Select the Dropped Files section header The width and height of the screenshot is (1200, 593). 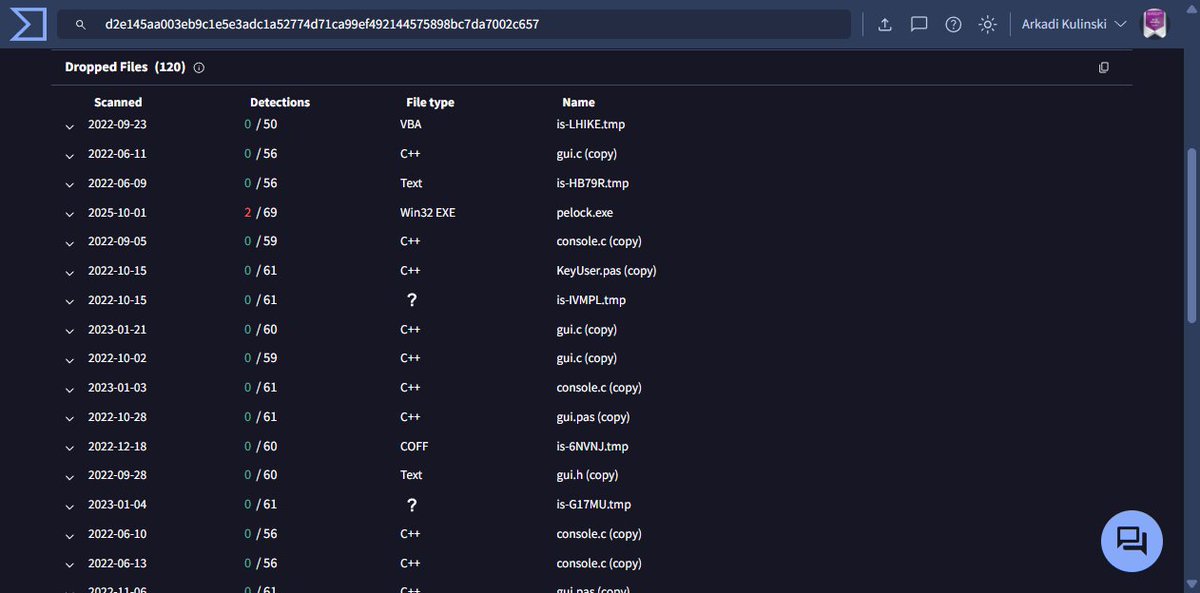pos(106,66)
